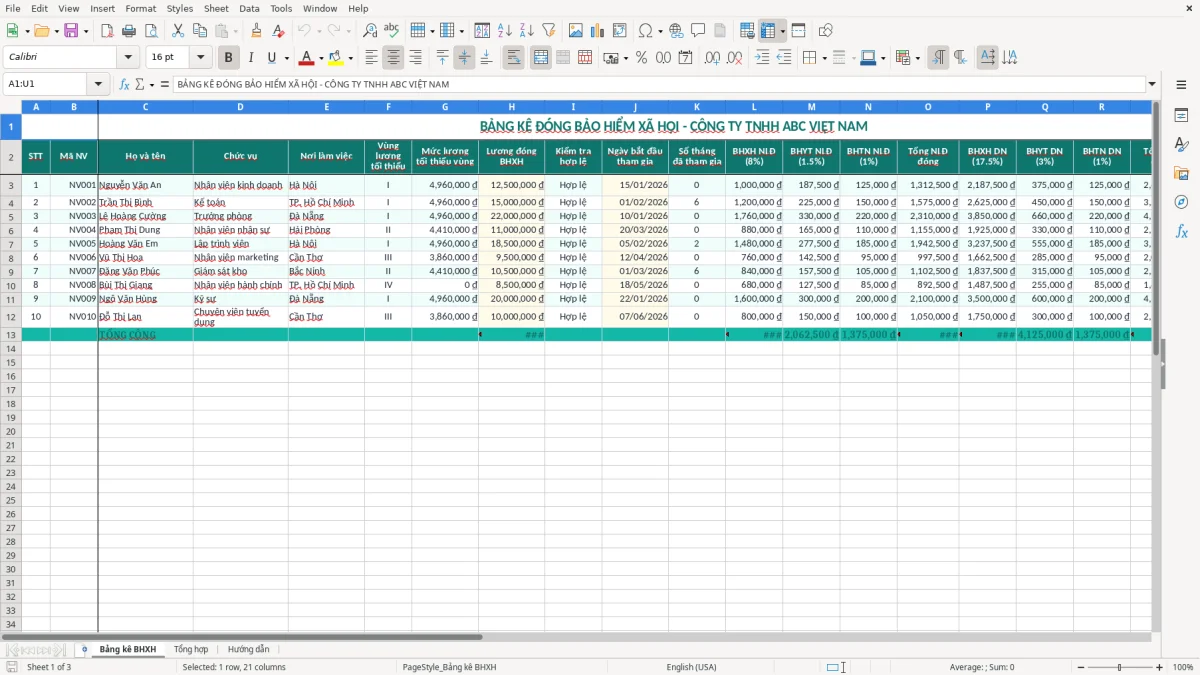Click Increase Indent icon
The image size is (1200, 675).
click(762, 58)
